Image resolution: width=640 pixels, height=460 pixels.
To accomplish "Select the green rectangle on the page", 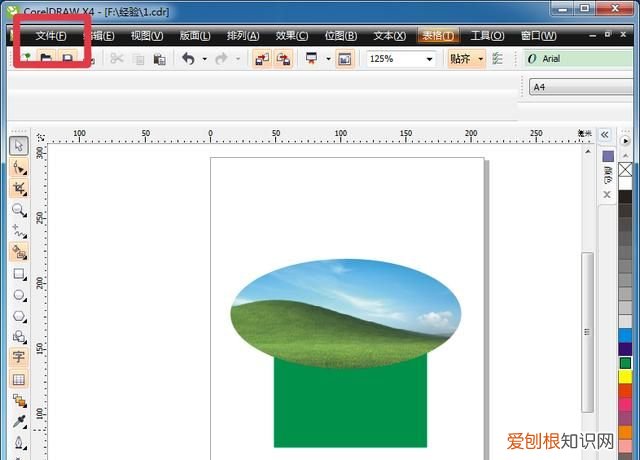I will coord(350,407).
